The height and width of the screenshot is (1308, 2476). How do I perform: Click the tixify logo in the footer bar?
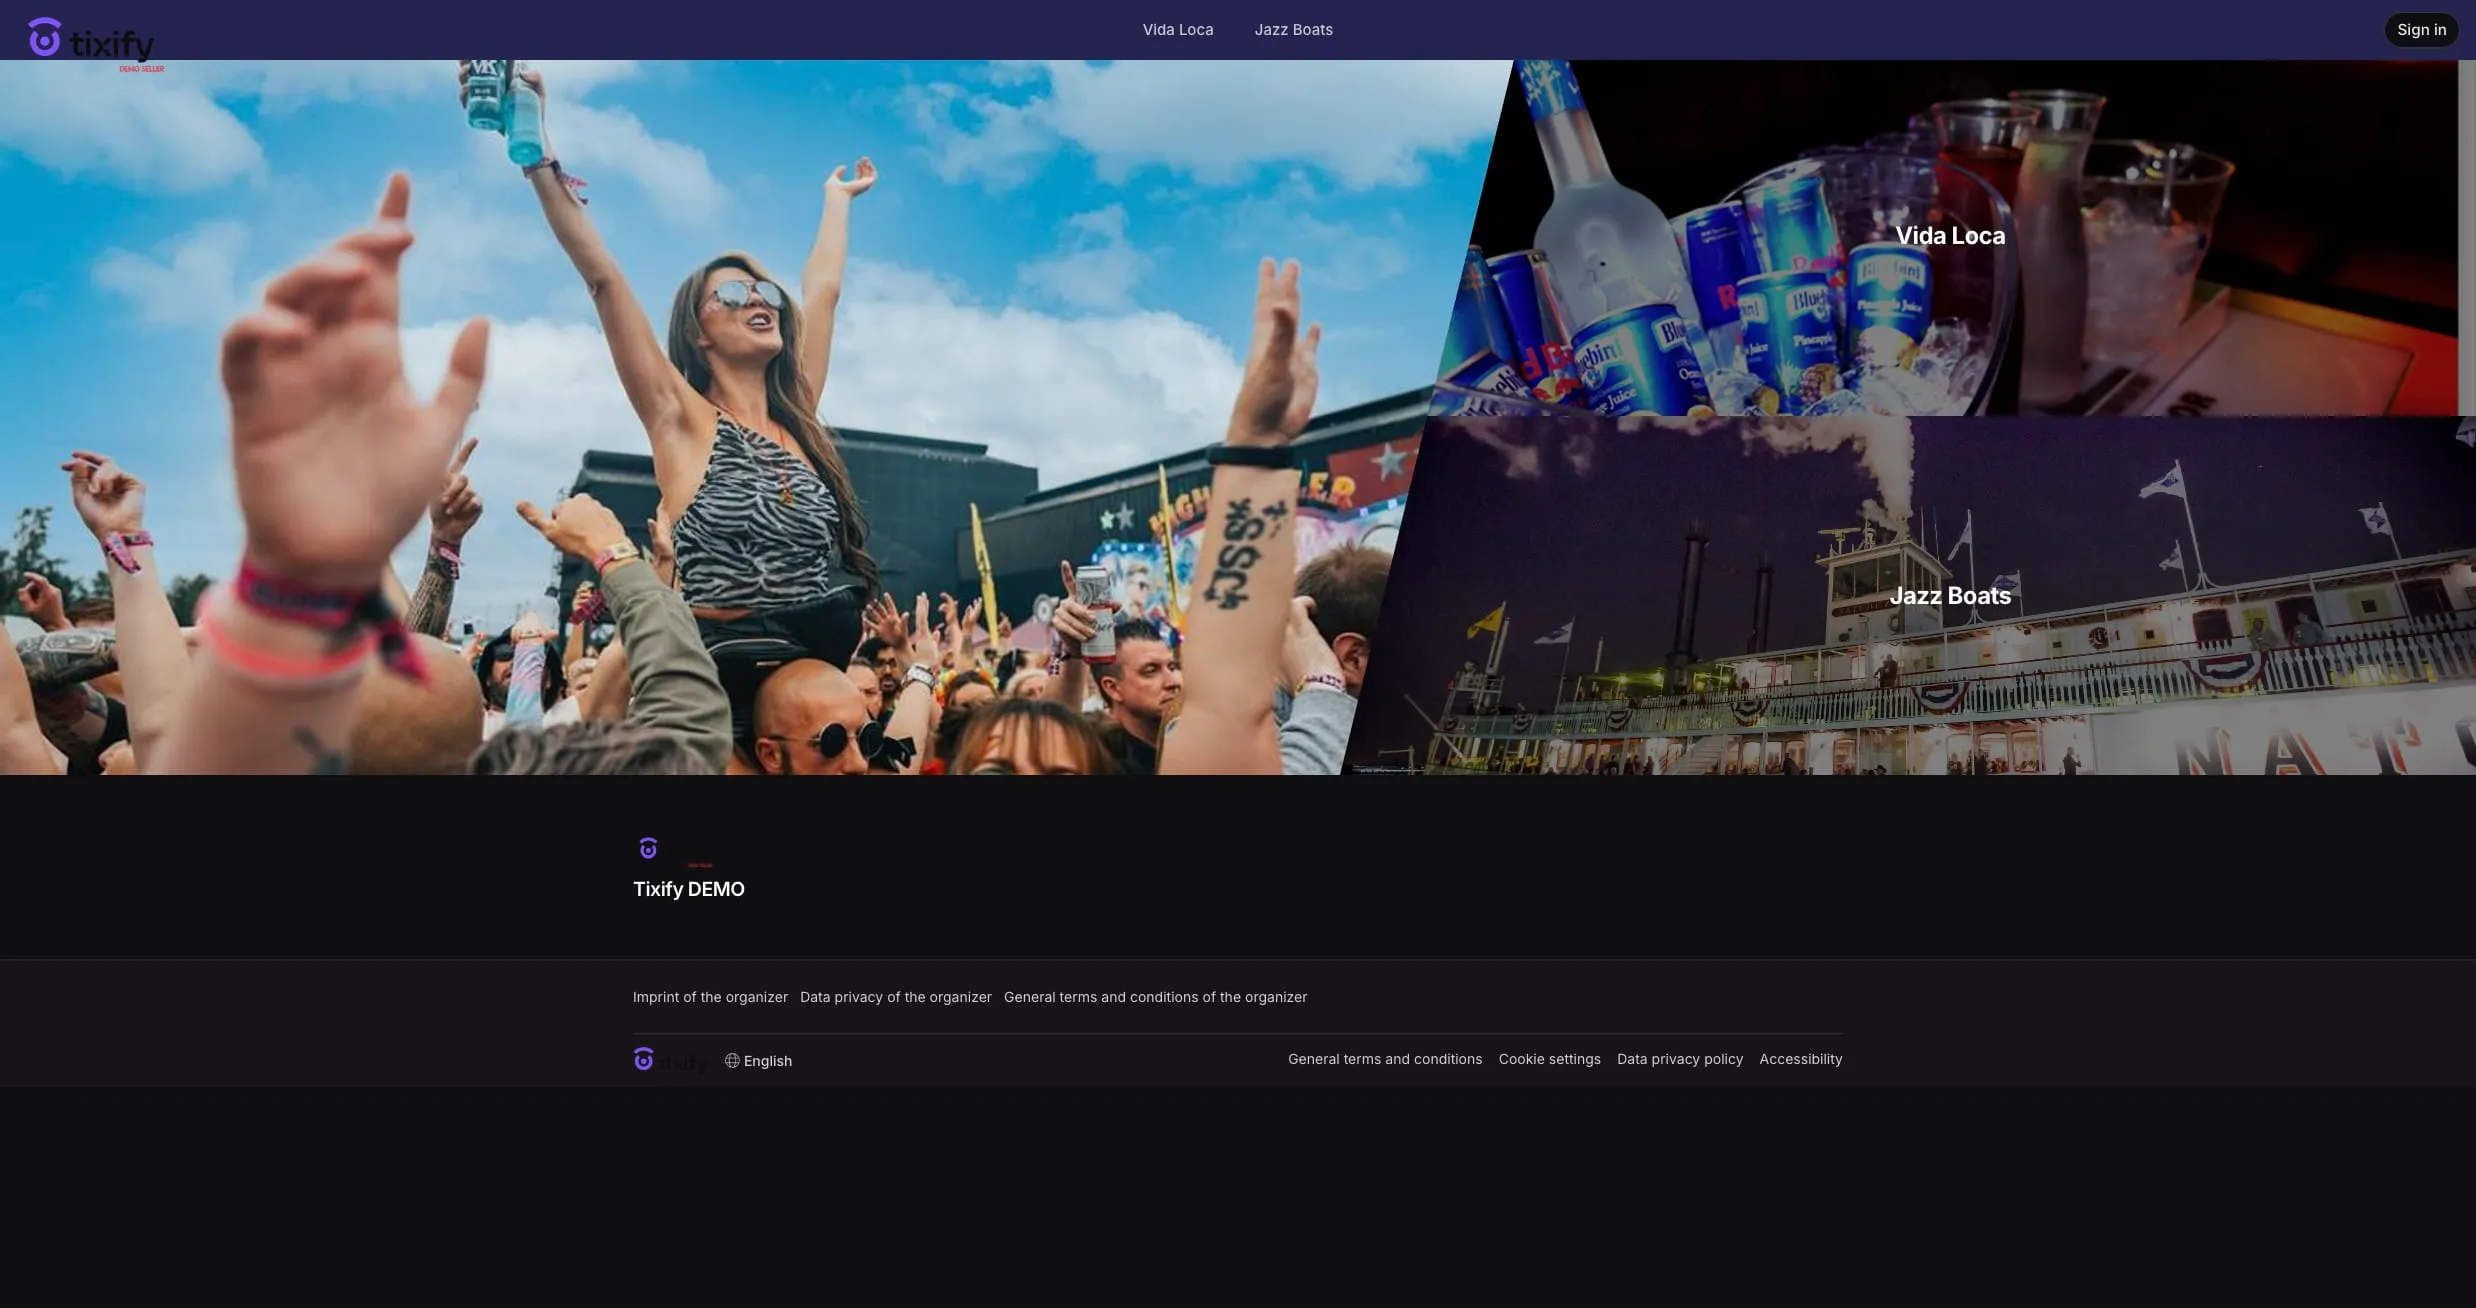[670, 1060]
